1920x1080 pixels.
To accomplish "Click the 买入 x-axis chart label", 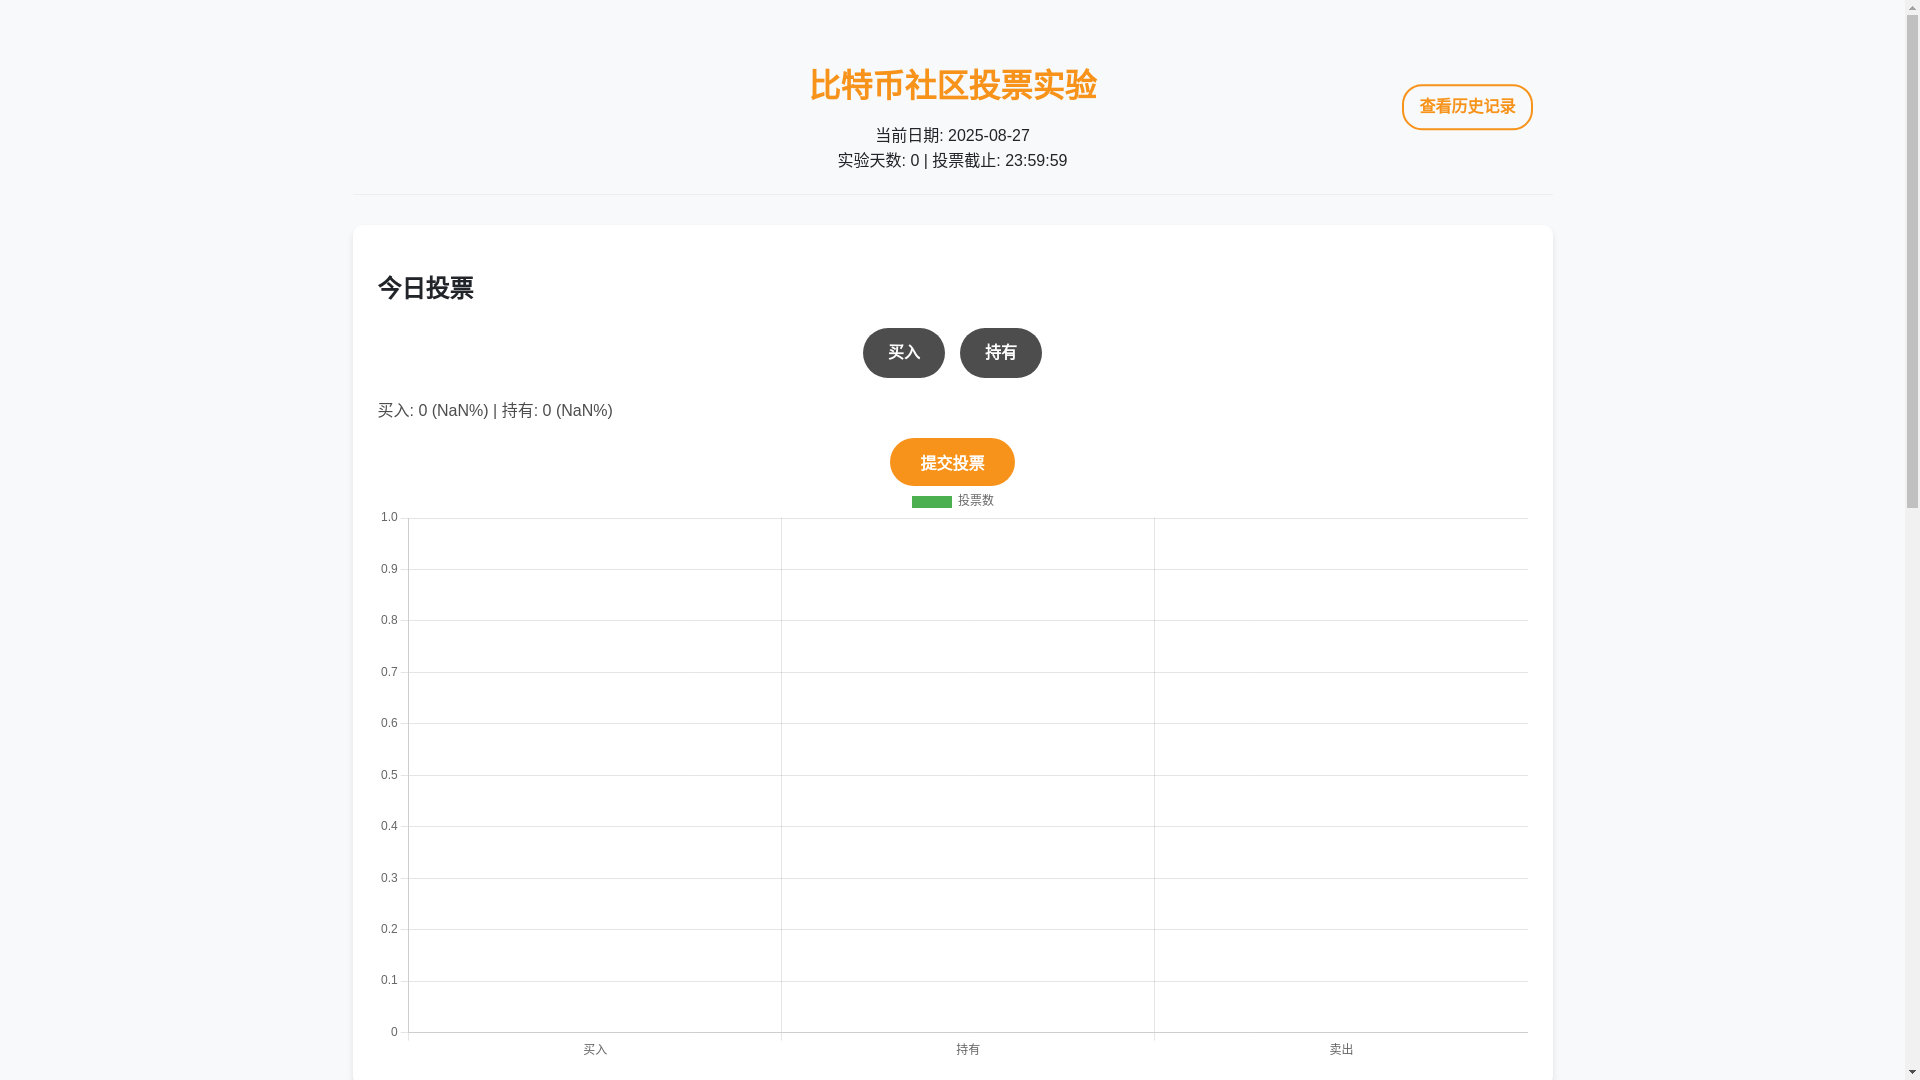I will pos(595,1049).
